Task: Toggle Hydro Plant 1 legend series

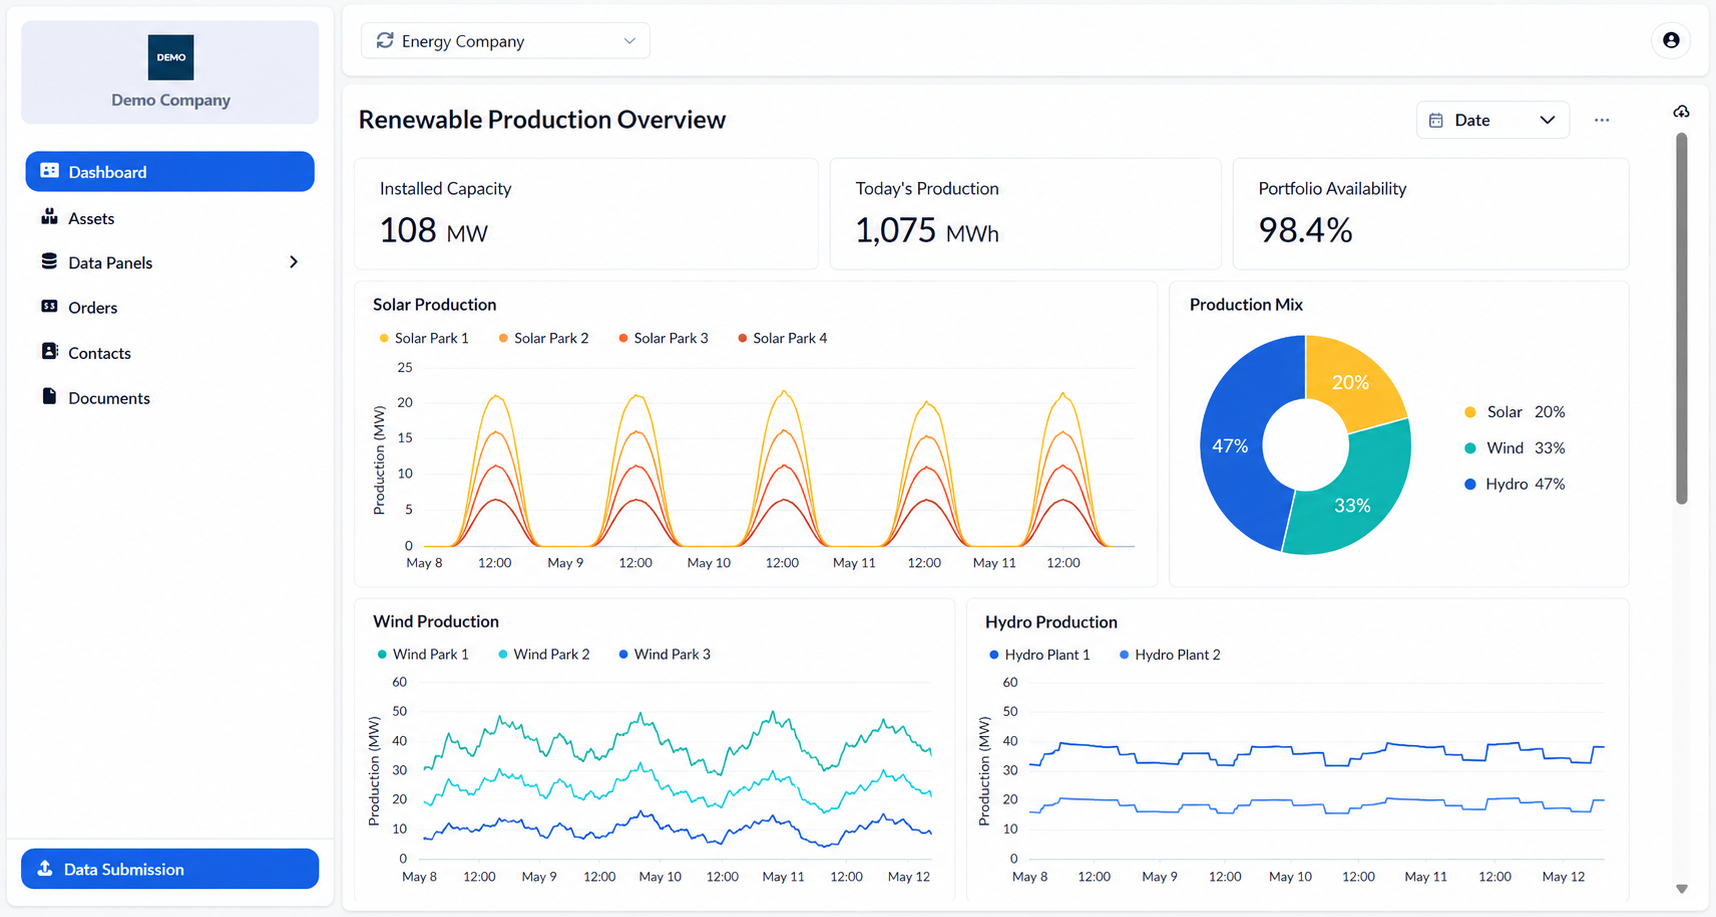Action: [1040, 655]
